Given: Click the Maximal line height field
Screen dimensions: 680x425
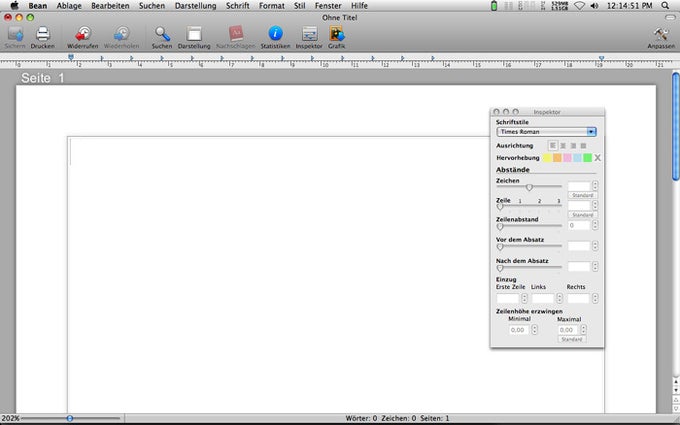Looking at the screenshot, I should coord(569,330).
